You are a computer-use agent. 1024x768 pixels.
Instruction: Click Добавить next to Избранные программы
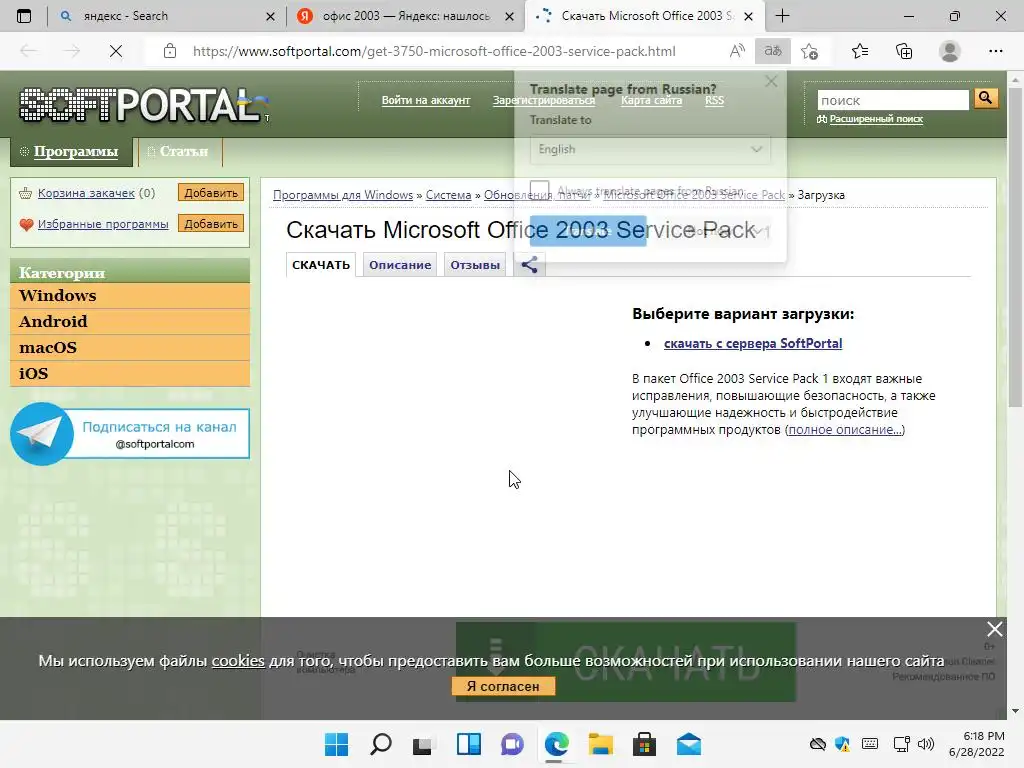pos(210,223)
